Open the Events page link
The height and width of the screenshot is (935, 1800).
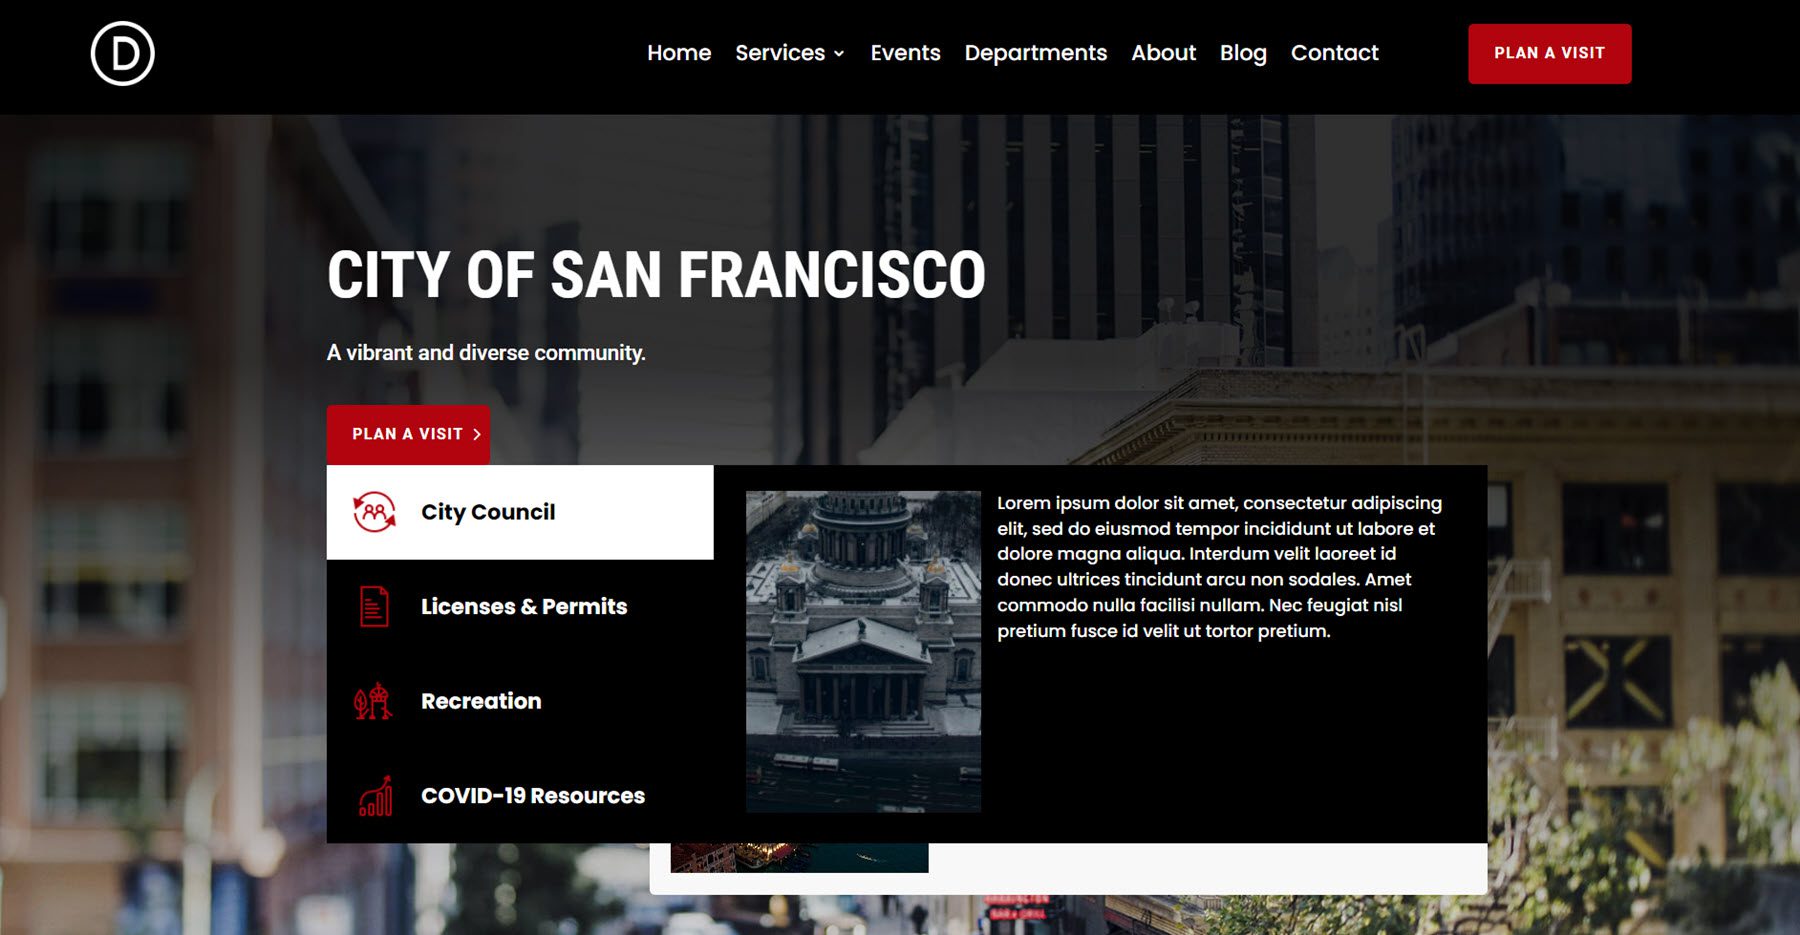click(905, 53)
